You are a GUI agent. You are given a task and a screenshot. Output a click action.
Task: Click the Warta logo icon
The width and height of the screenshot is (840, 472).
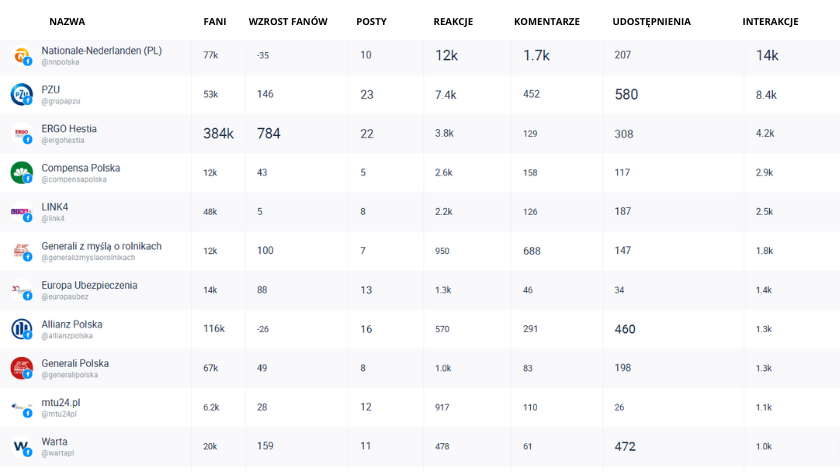[x=21, y=446]
